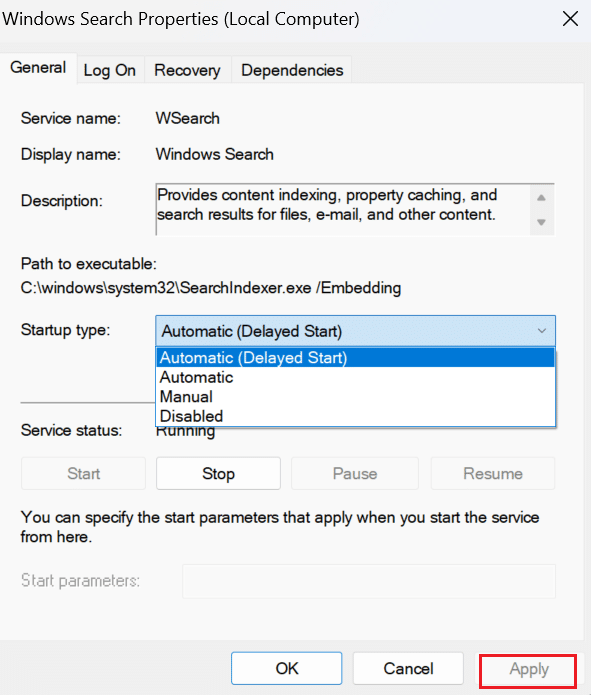Stop the Windows Search service
This screenshot has width=591, height=695.
click(x=218, y=473)
